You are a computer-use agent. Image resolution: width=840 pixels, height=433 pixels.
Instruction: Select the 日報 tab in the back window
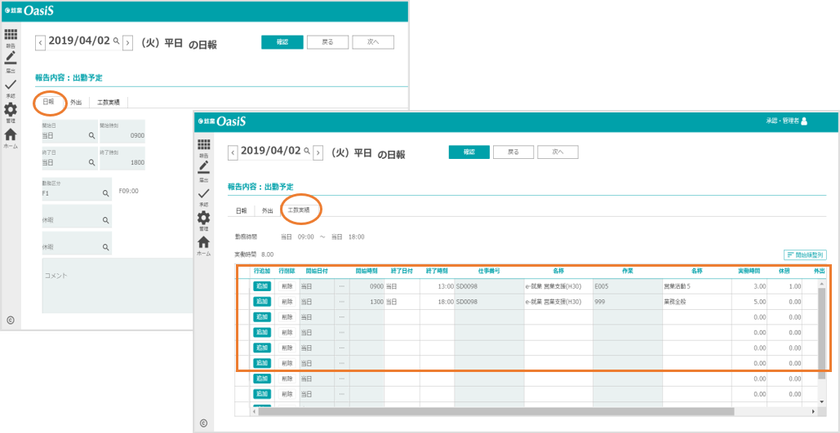[x=49, y=101]
